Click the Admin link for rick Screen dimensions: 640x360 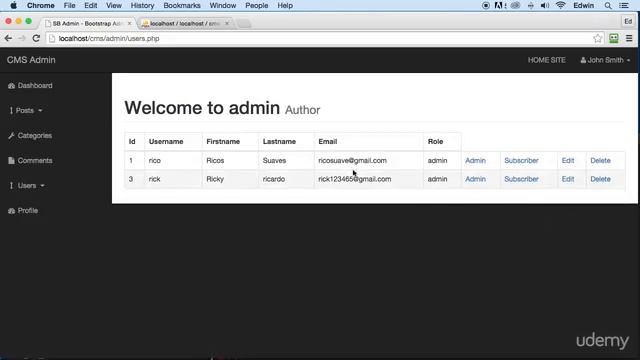pyautogui.click(x=476, y=179)
